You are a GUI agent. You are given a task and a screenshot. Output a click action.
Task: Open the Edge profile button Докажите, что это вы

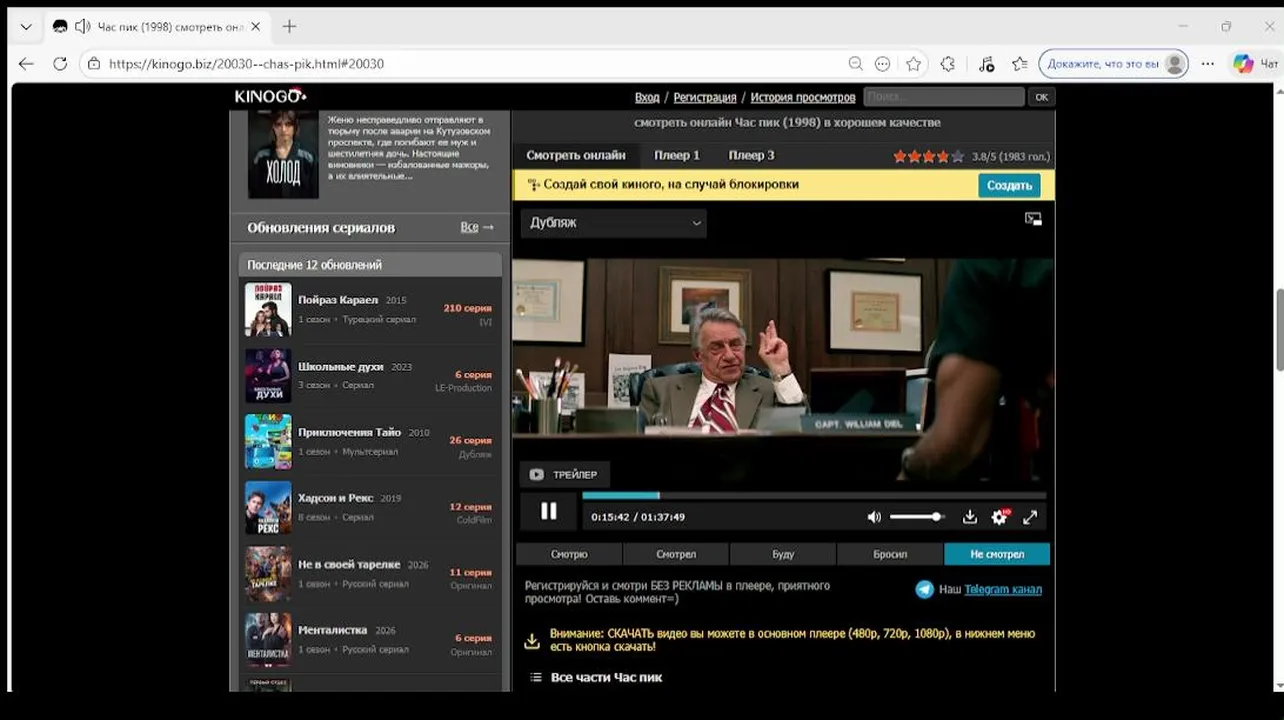click(x=1114, y=63)
